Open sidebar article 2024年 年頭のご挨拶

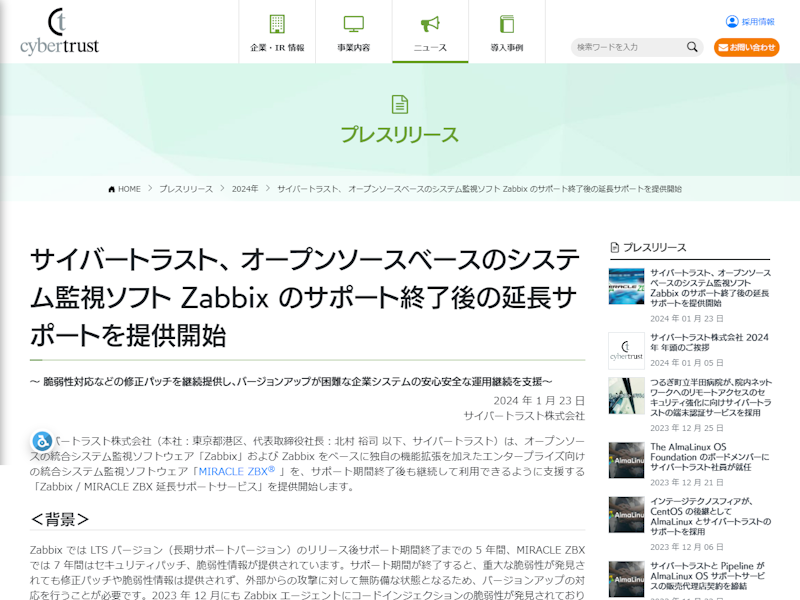[x=709, y=342]
